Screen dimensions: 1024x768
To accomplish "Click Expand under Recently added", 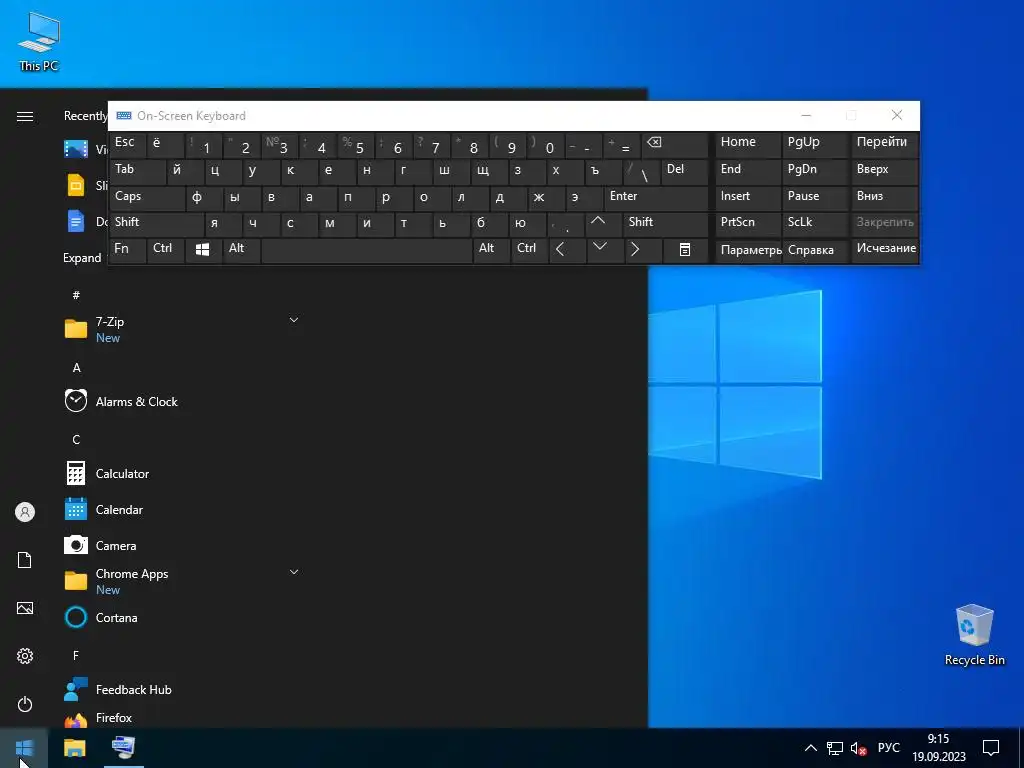I will 82,258.
